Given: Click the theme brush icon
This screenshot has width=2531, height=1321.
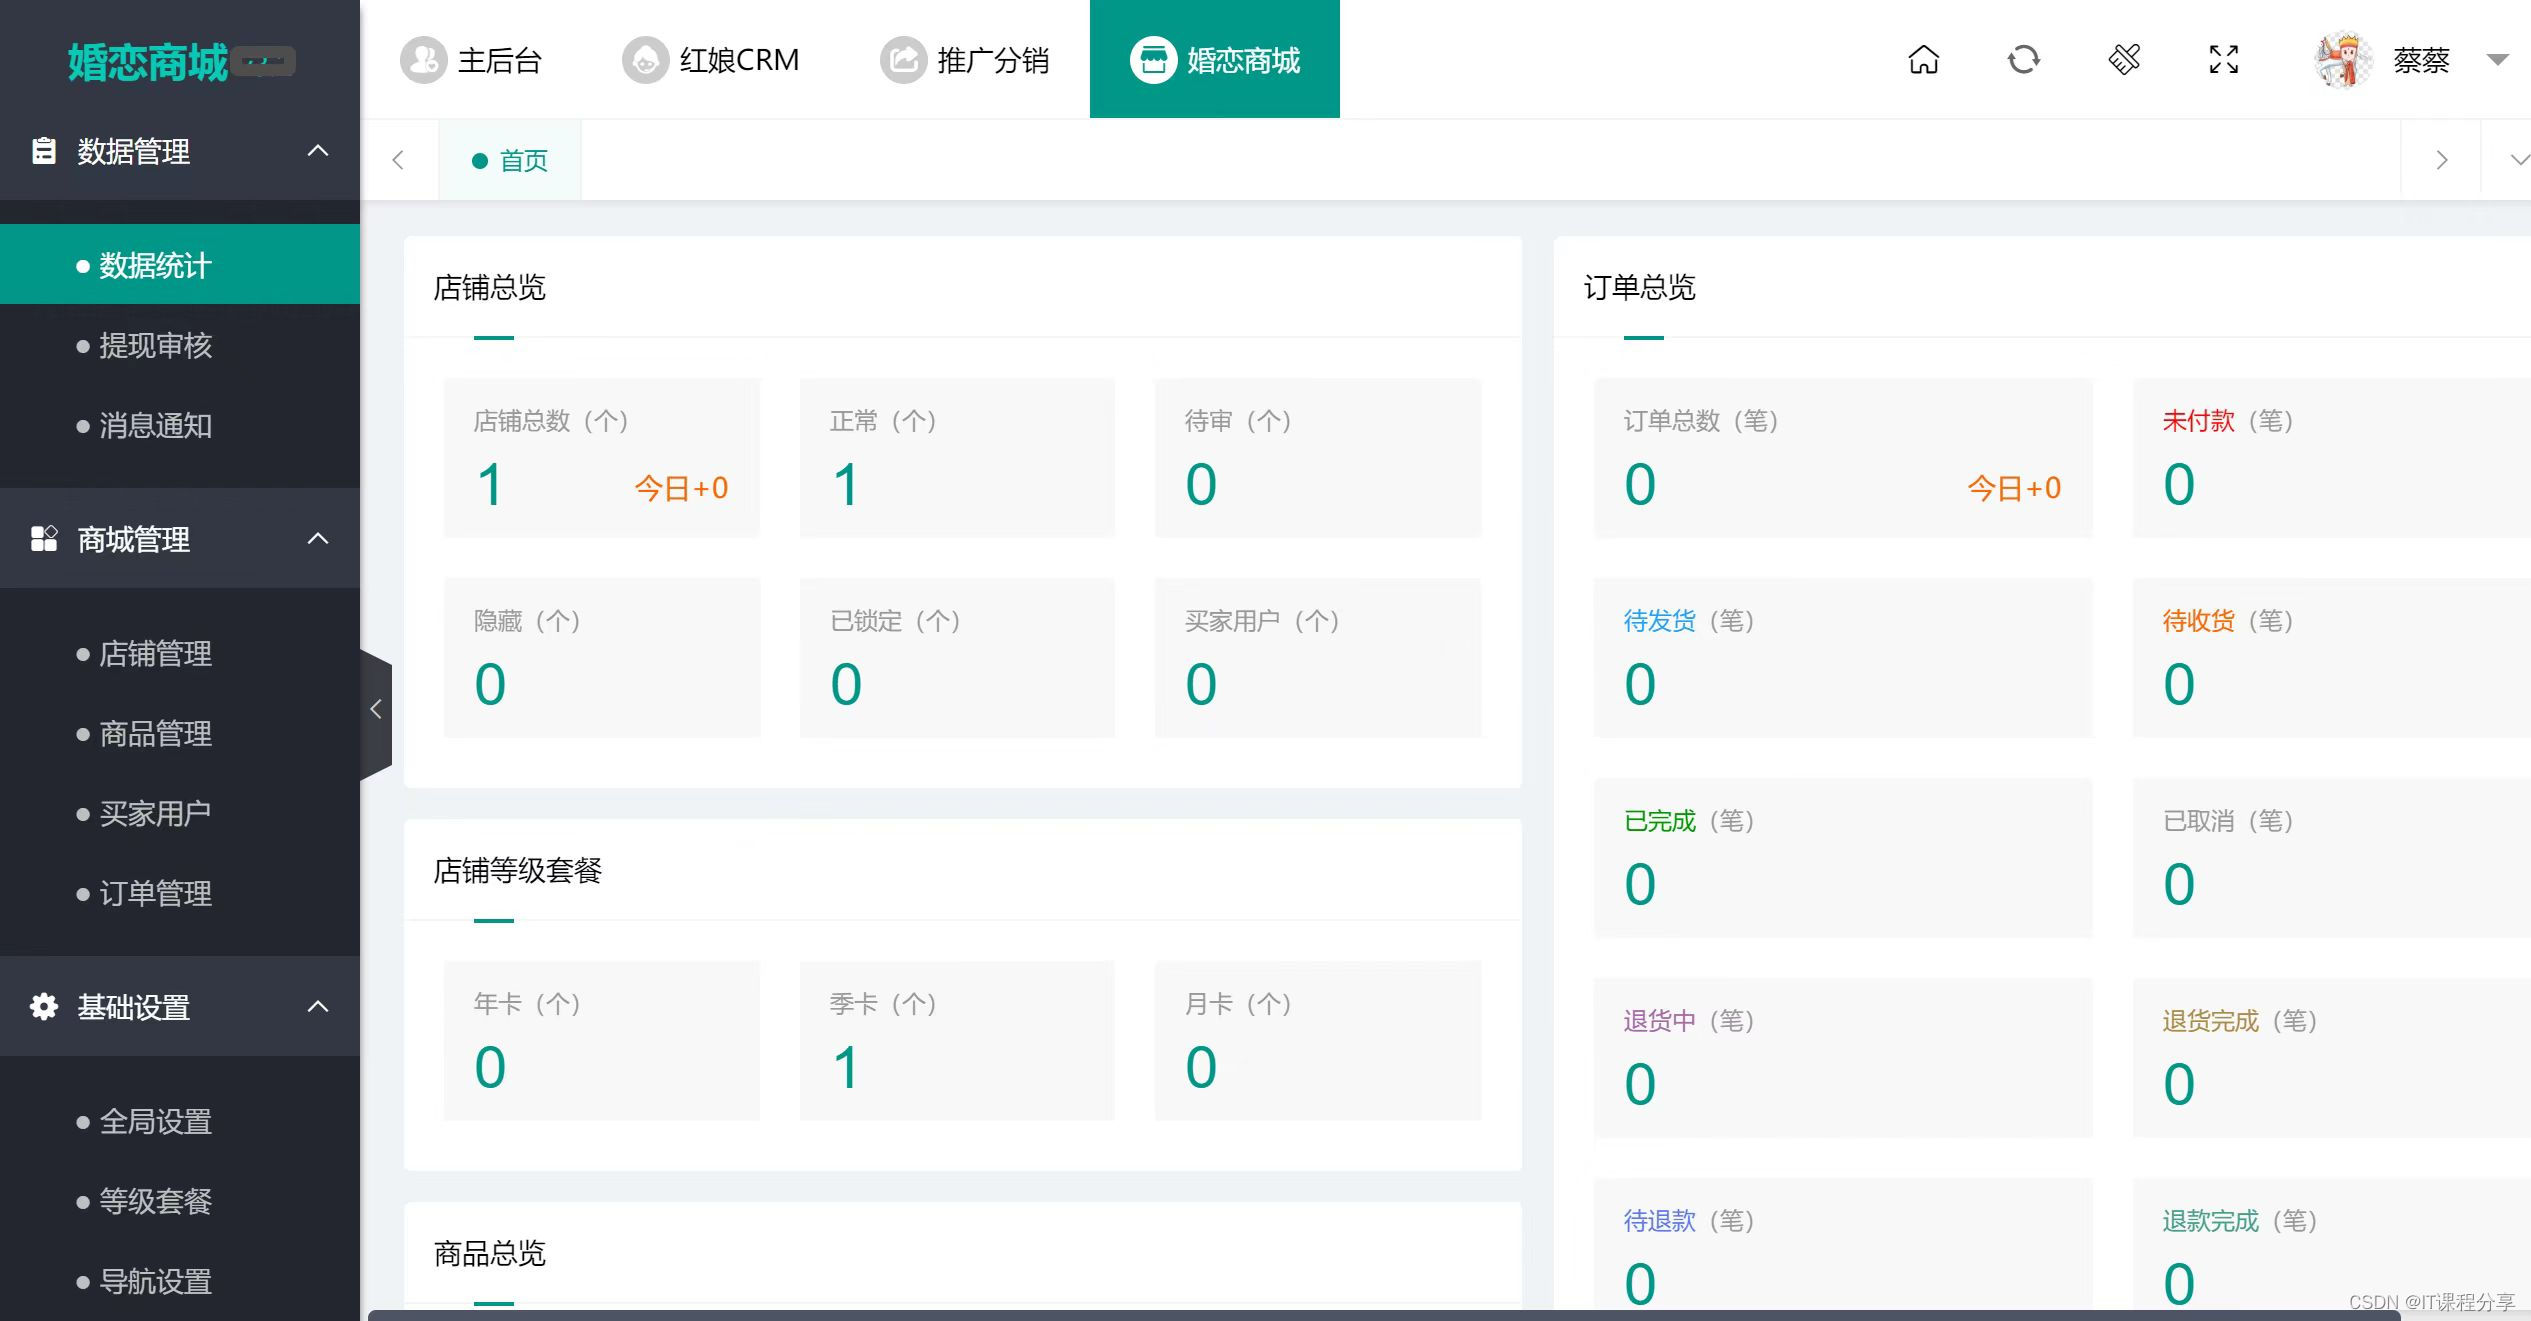Looking at the screenshot, I should tap(2124, 60).
